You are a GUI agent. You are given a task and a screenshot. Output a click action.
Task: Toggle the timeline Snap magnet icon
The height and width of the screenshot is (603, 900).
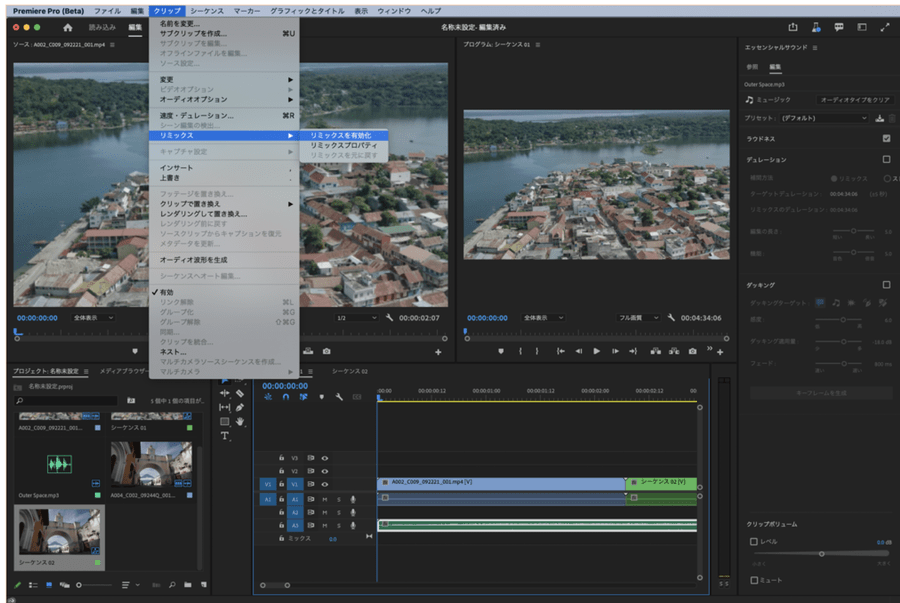(285, 397)
